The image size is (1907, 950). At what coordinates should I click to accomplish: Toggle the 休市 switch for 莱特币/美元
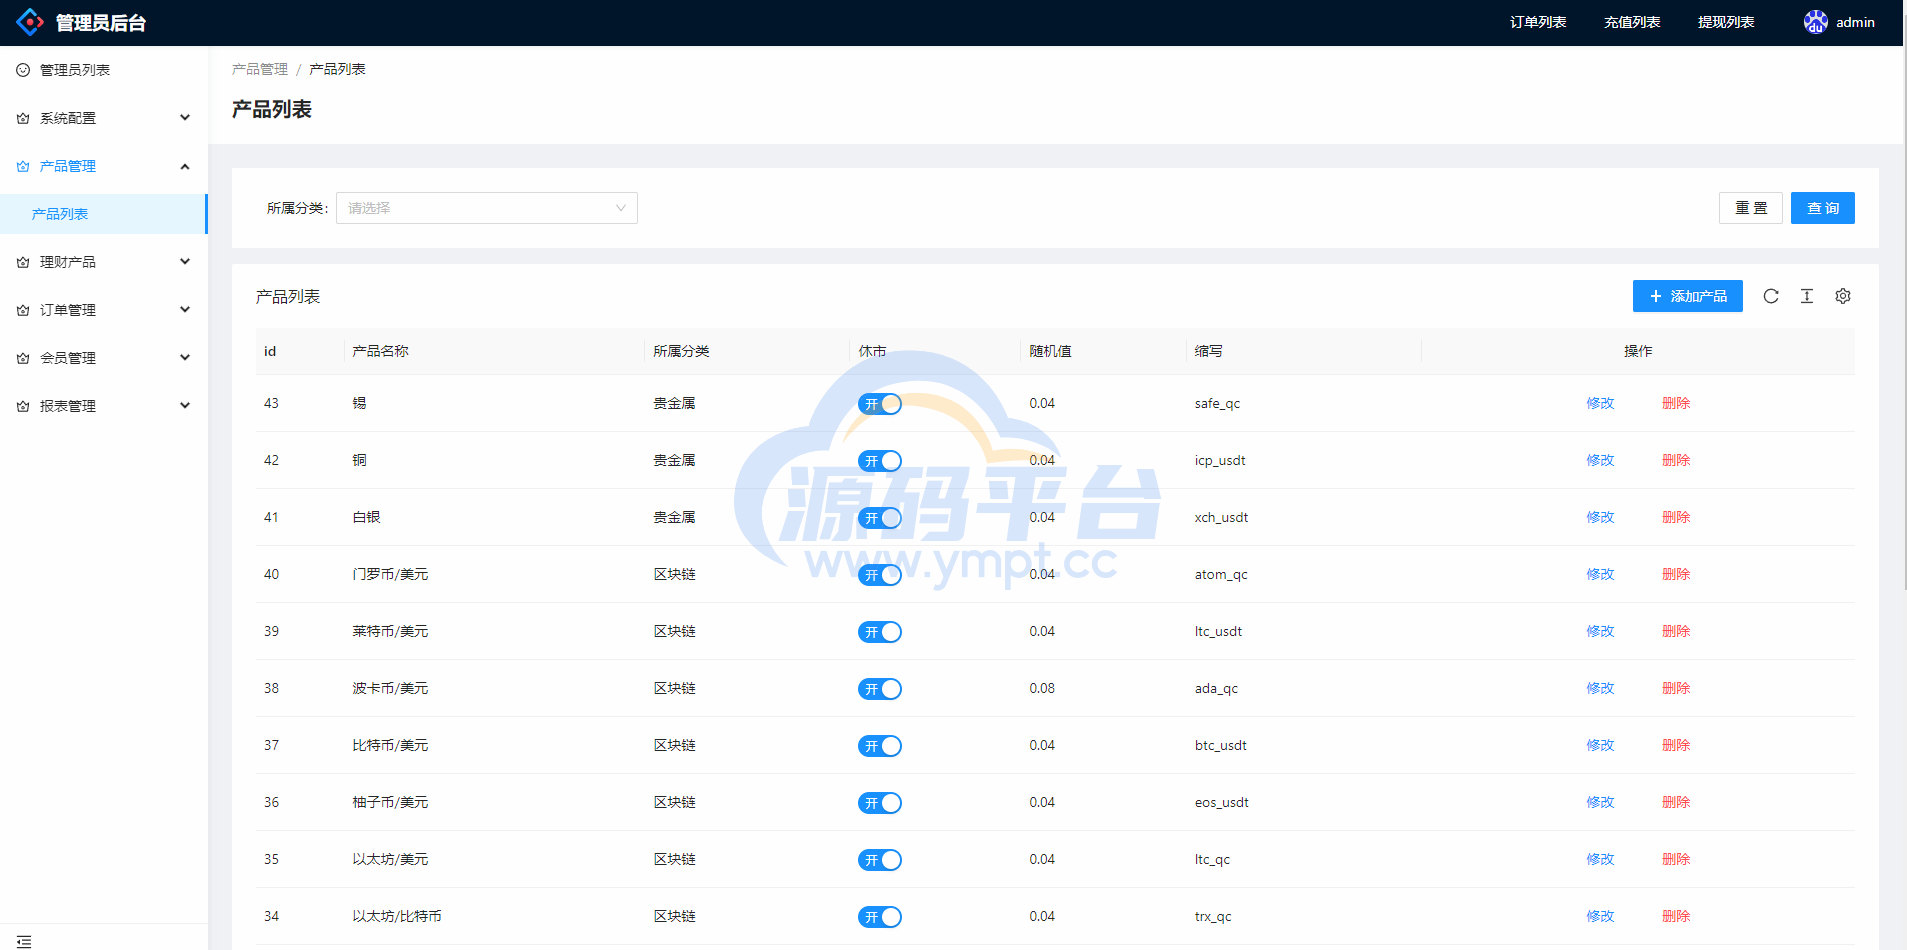tap(880, 632)
